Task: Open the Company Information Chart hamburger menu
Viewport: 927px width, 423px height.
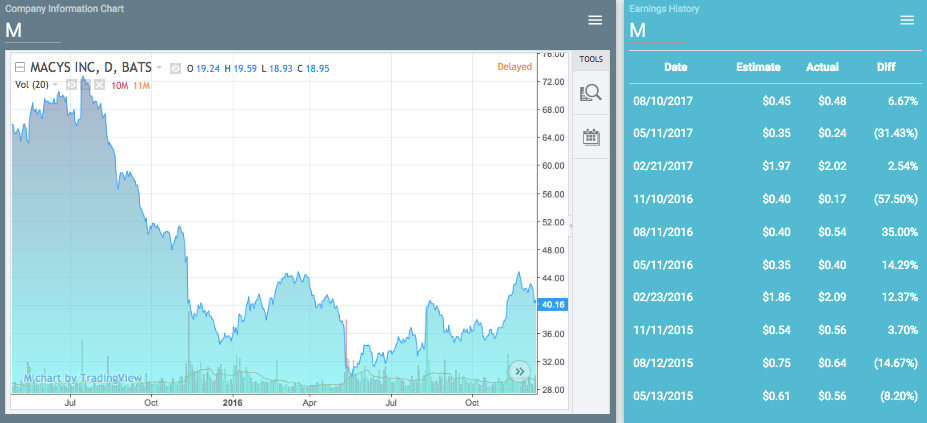Action: pyautogui.click(x=595, y=20)
